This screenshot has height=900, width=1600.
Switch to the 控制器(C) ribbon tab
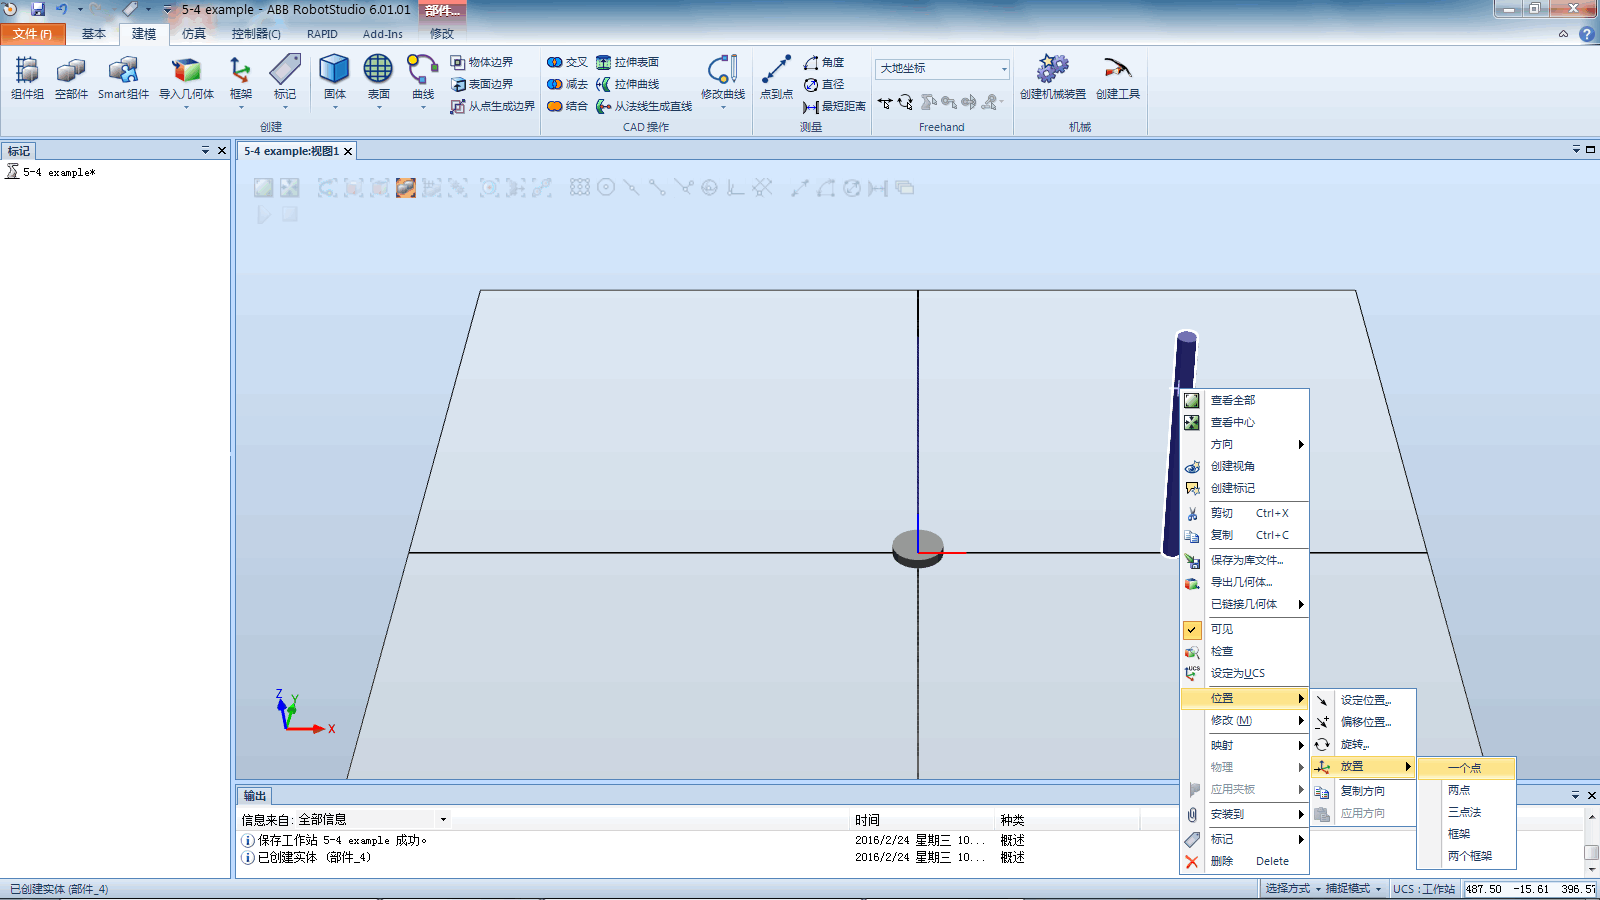click(256, 34)
